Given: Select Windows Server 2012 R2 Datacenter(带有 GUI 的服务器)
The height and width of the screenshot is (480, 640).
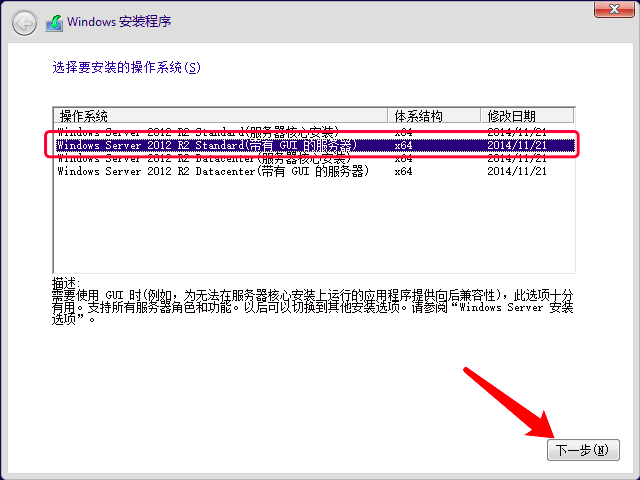Looking at the screenshot, I should click(x=314, y=171).
